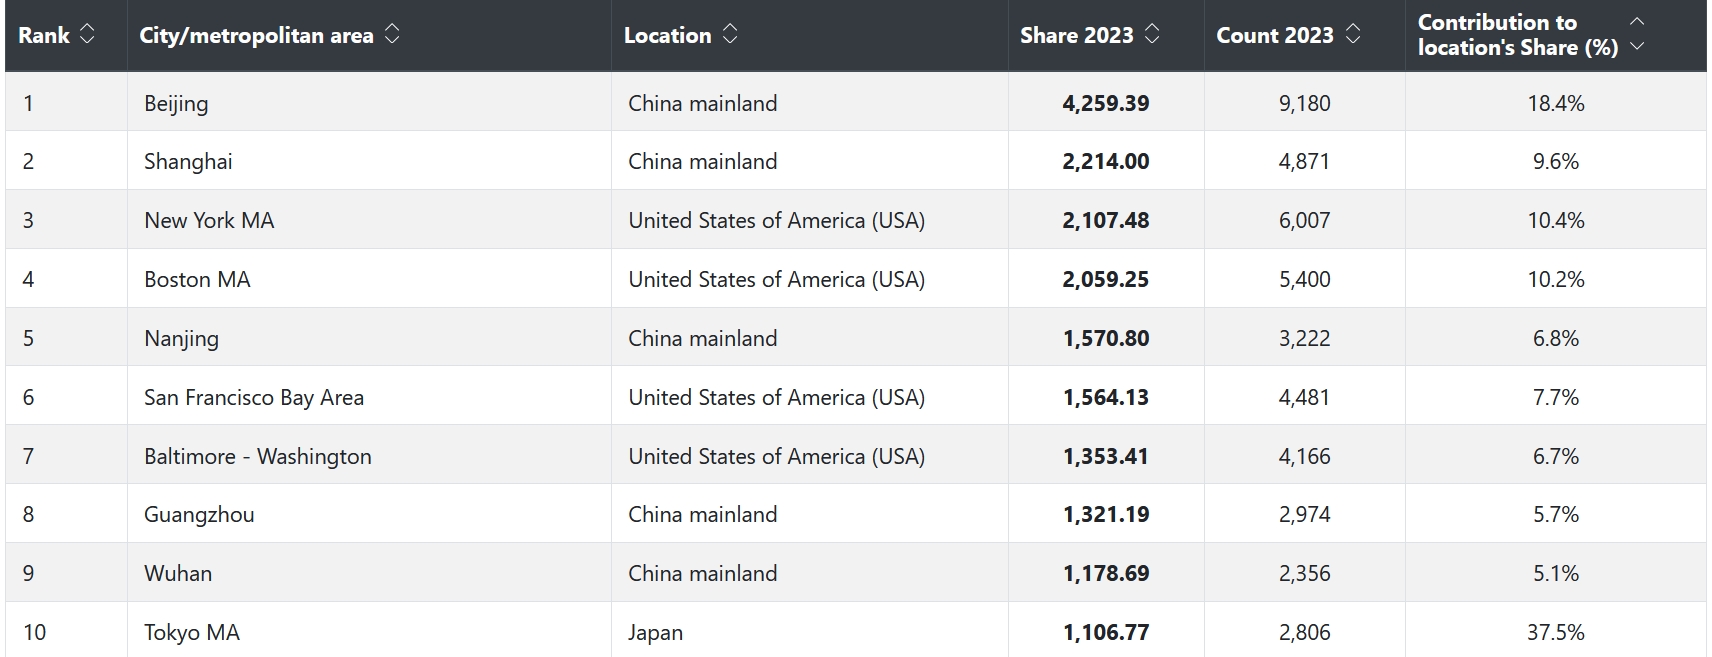Click Guangzhou in the table
Image resolution: width=1712 pixels, height=657 pixels.
click(x=199, y=514)
